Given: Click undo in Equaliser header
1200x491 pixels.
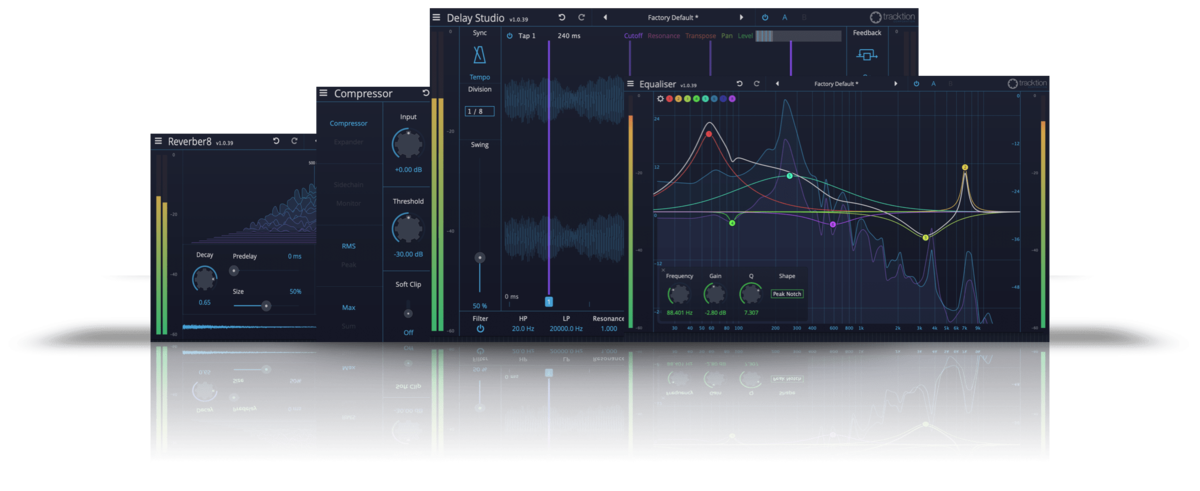Looking at the screenshot, I should (739, 84).
